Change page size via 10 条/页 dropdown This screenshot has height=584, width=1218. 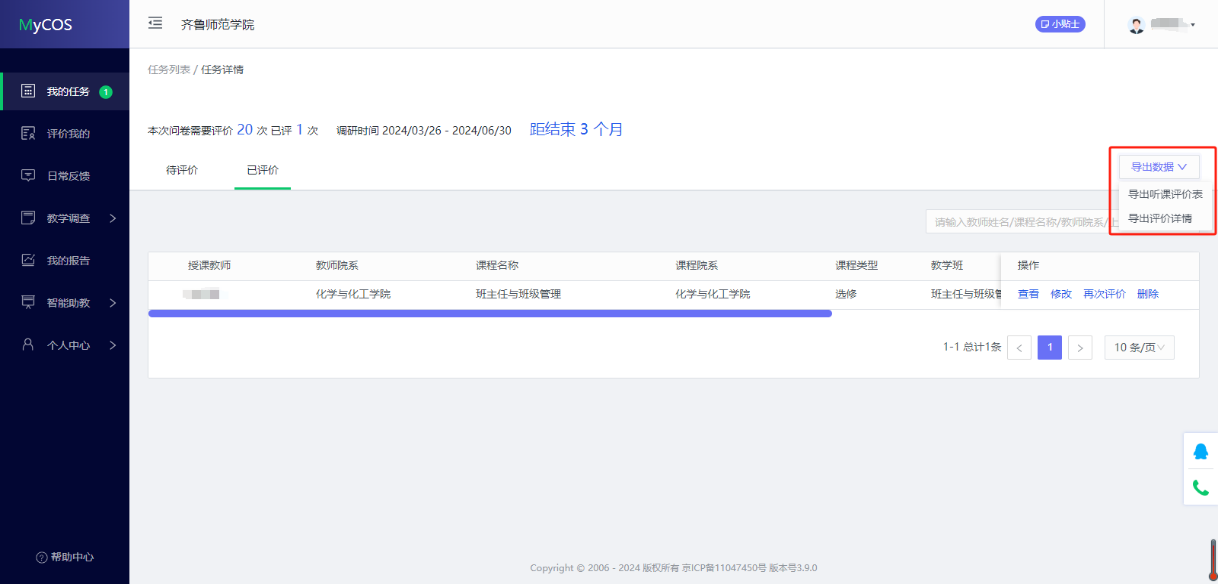1139,348
